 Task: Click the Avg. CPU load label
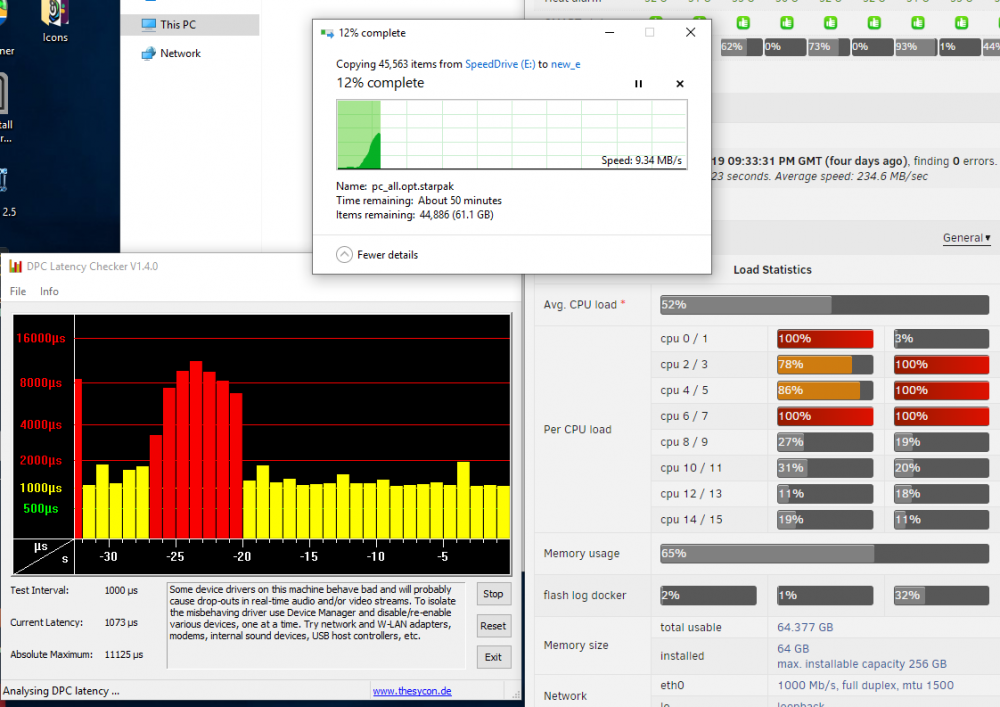click(580, 305)
